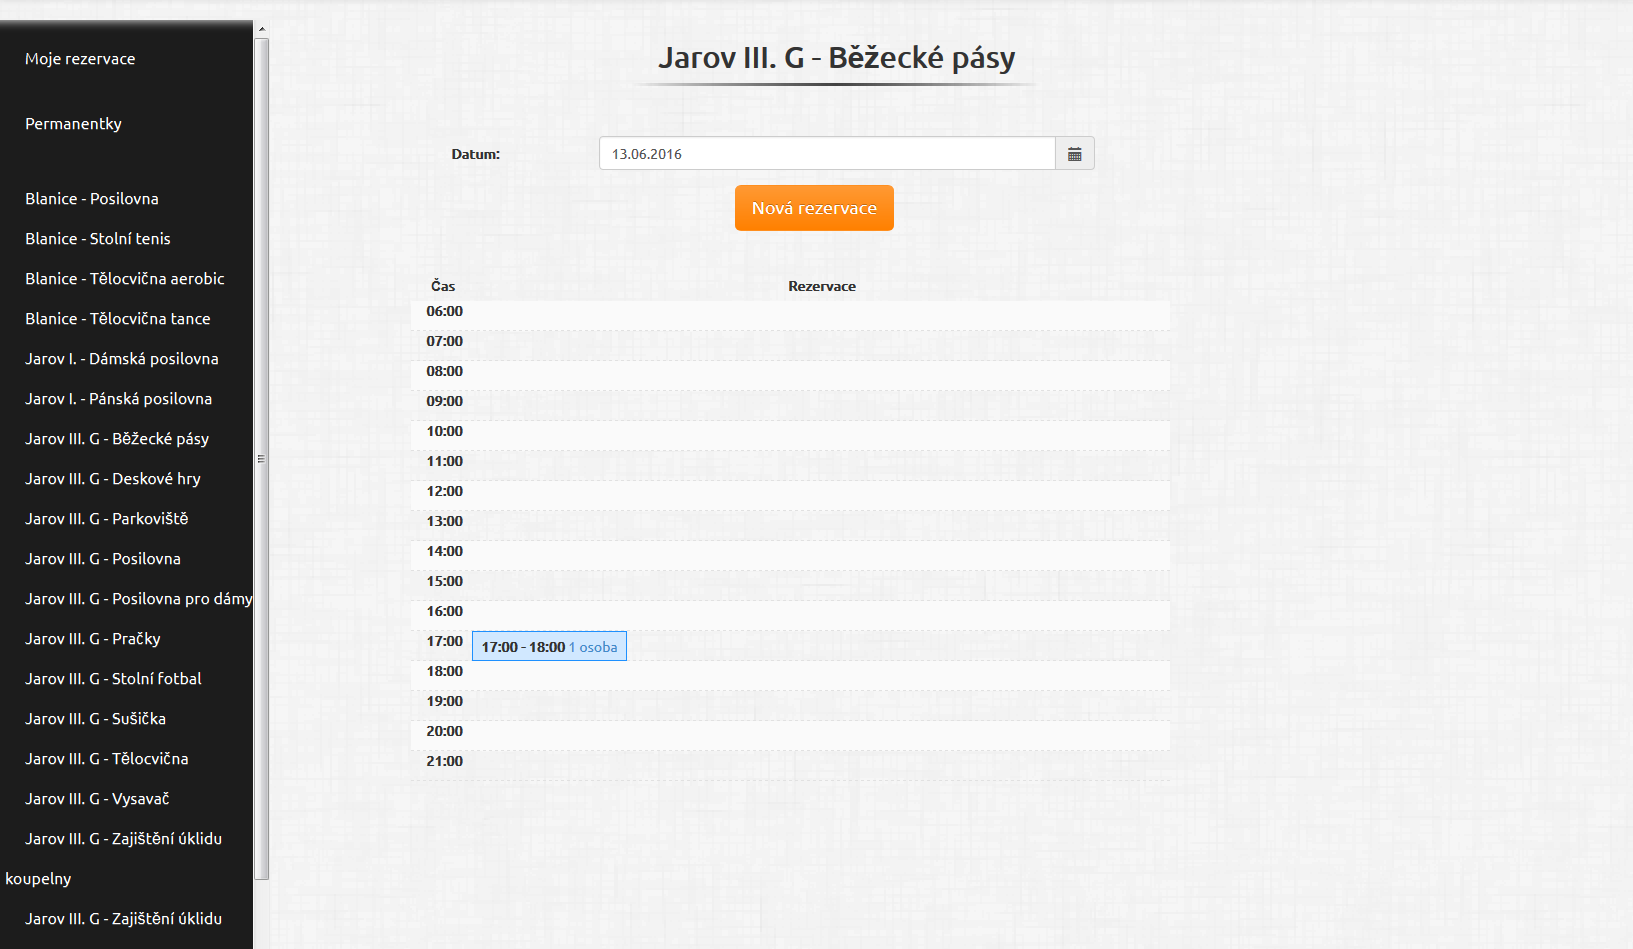Open Permanentky in sidebar
1633x949 pixels.
[x=73, y=124]
